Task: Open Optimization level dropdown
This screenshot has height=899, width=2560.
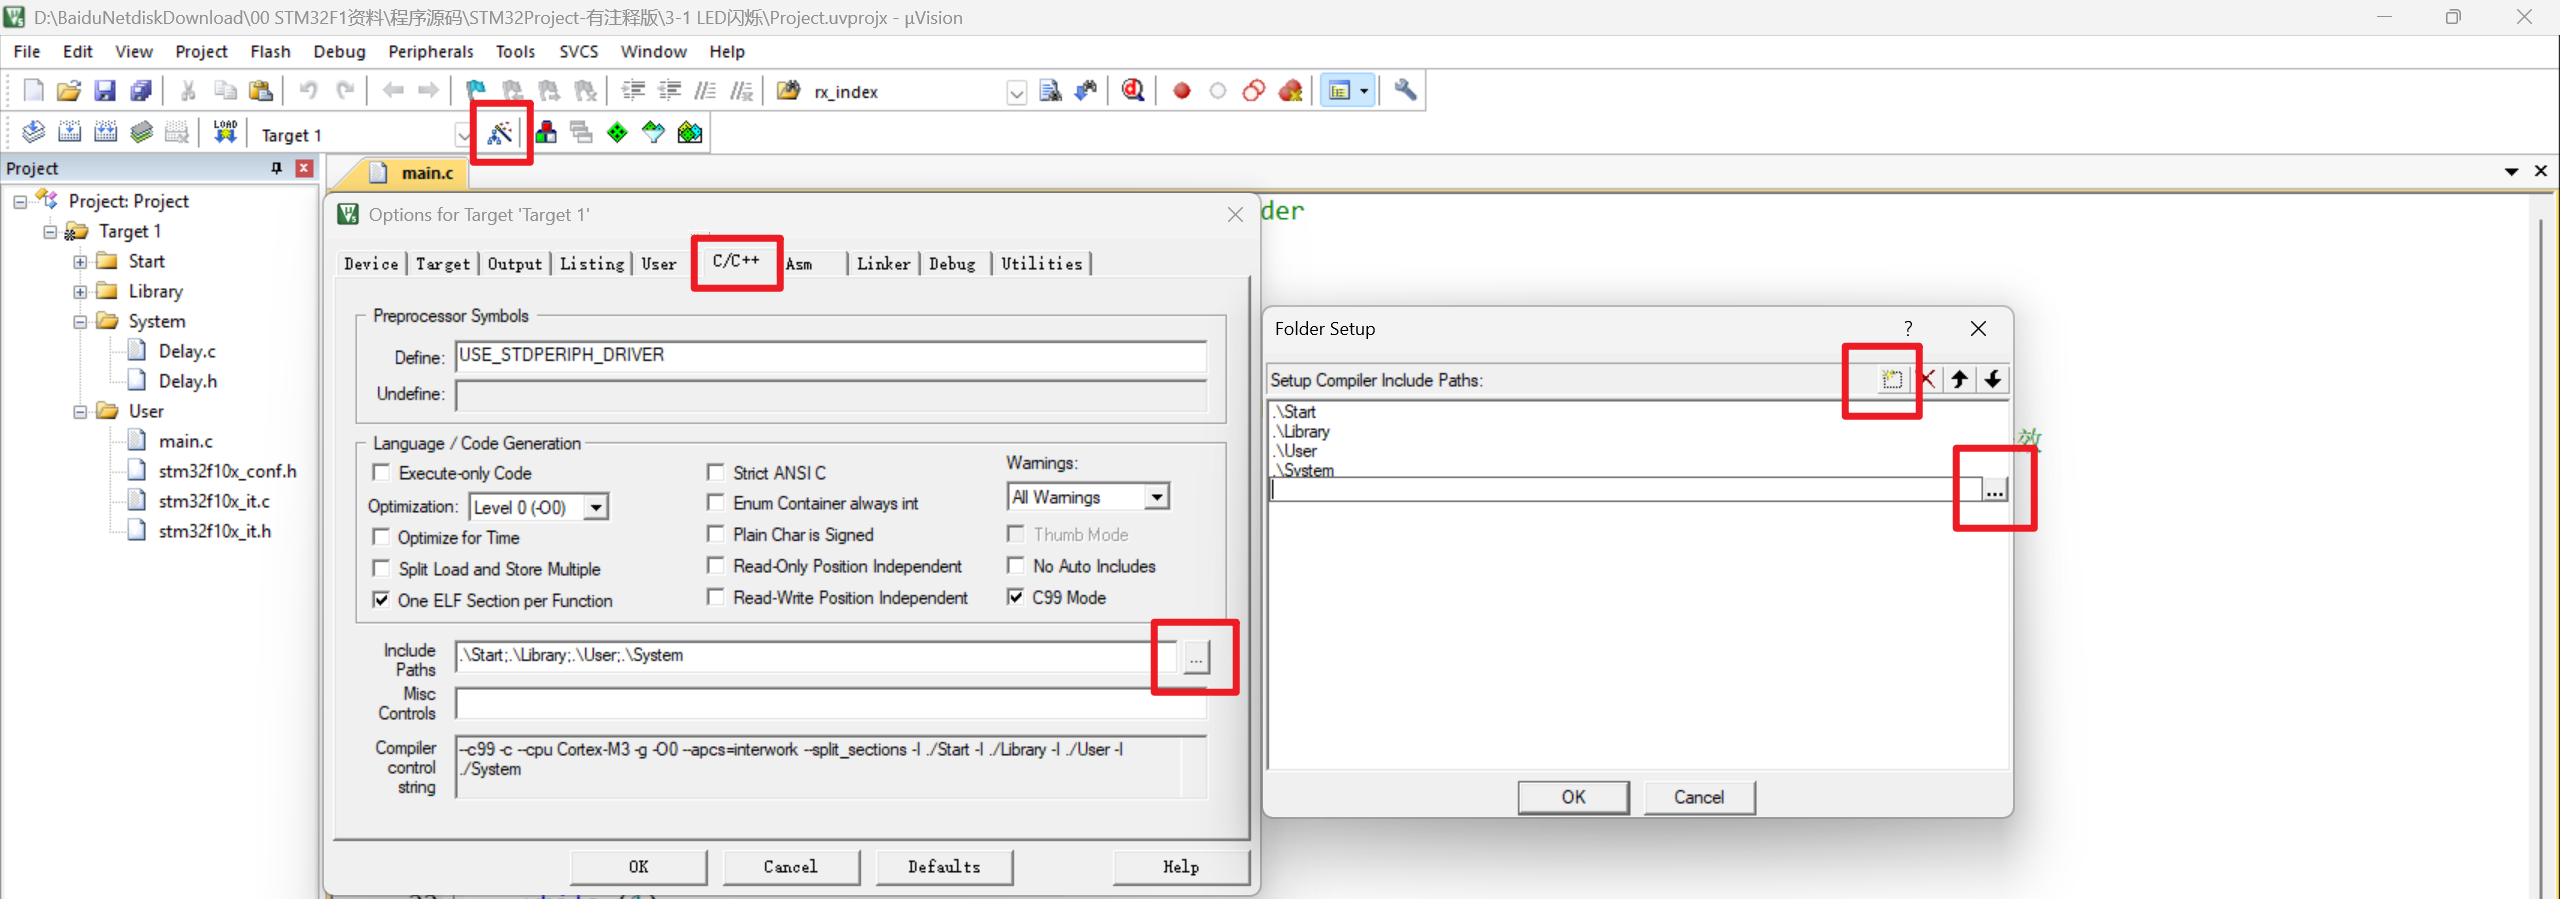Action: click(x=595, y=507)
